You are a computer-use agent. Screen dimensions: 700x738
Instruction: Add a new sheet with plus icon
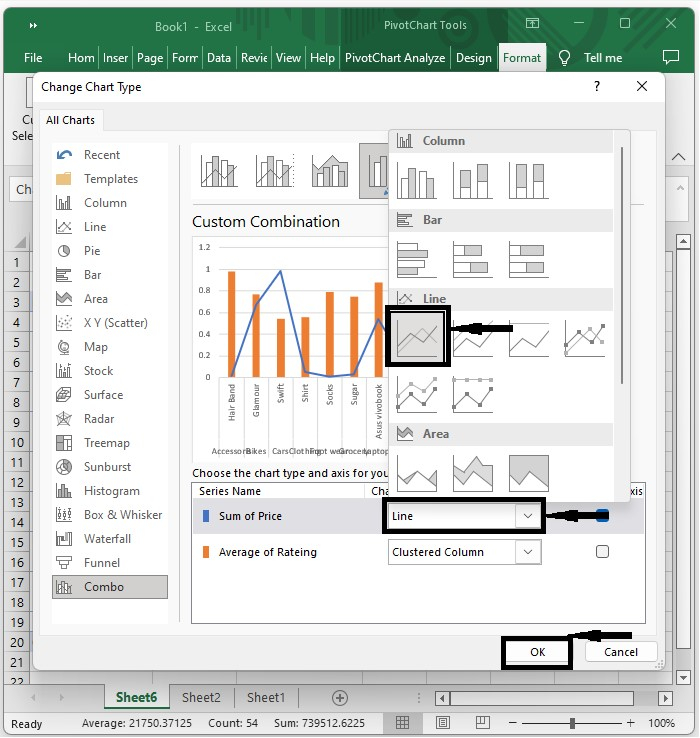[x=340, y=698]
